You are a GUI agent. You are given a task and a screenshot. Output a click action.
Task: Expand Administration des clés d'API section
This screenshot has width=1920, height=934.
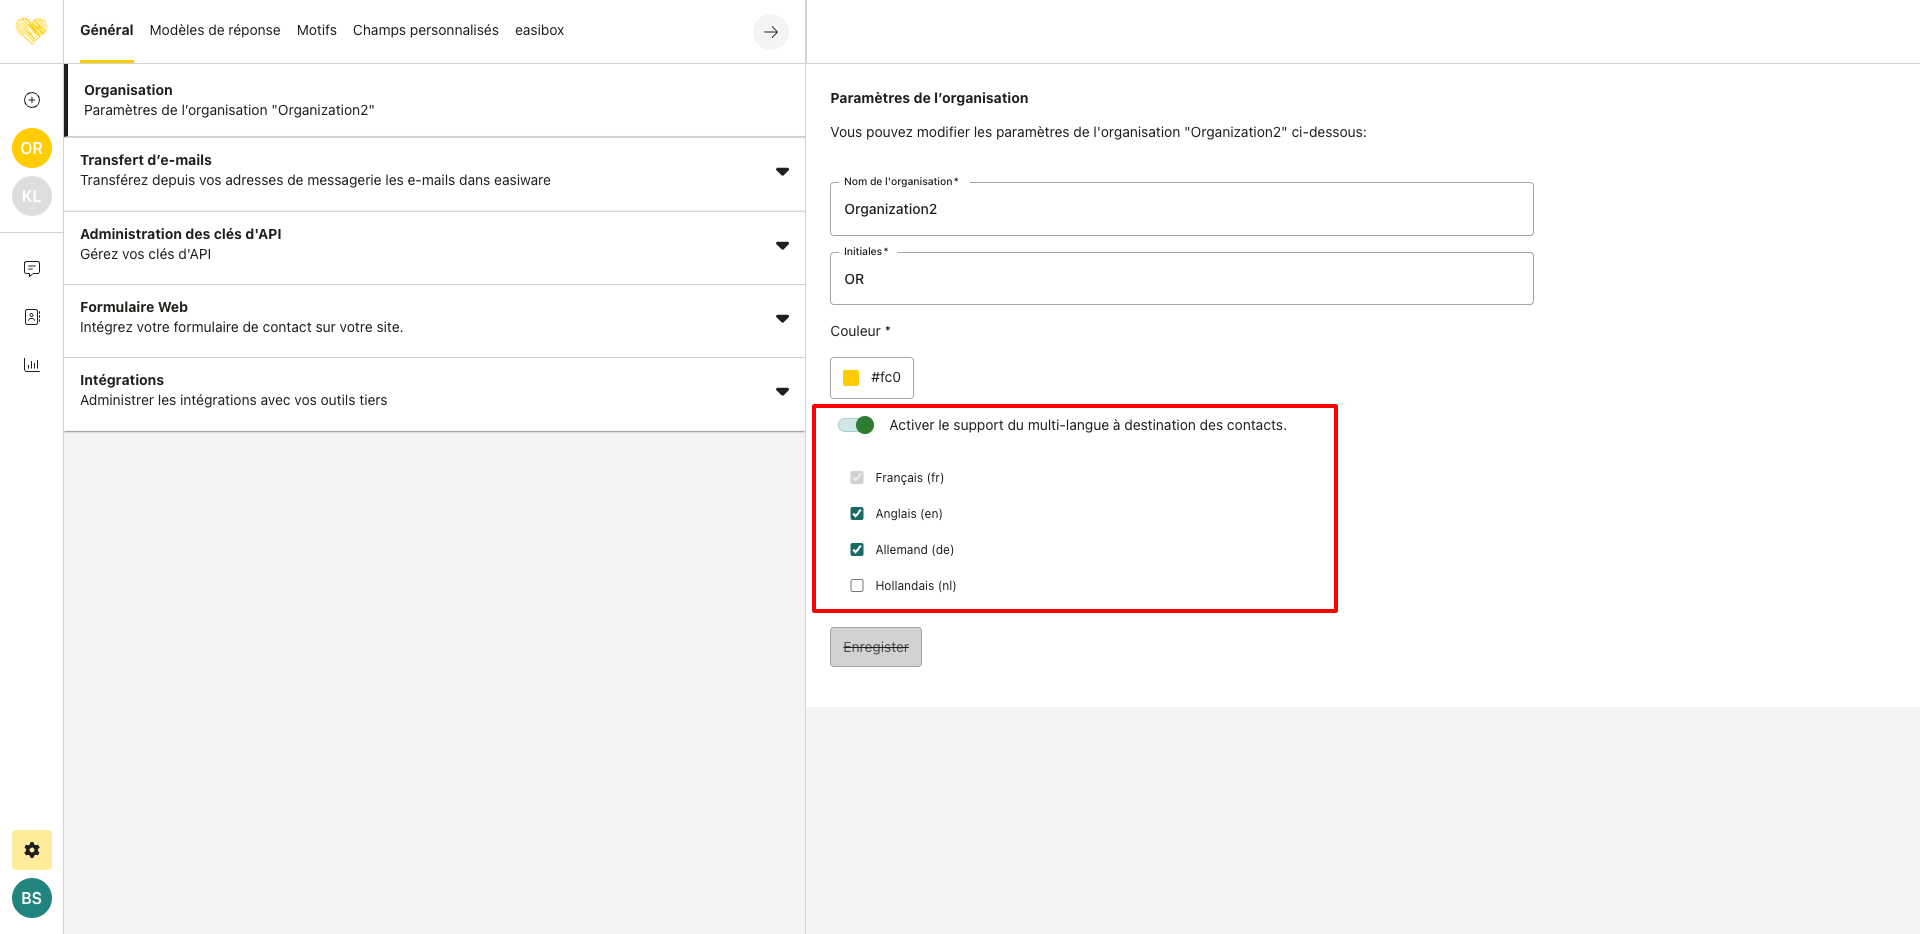[782, 245]
